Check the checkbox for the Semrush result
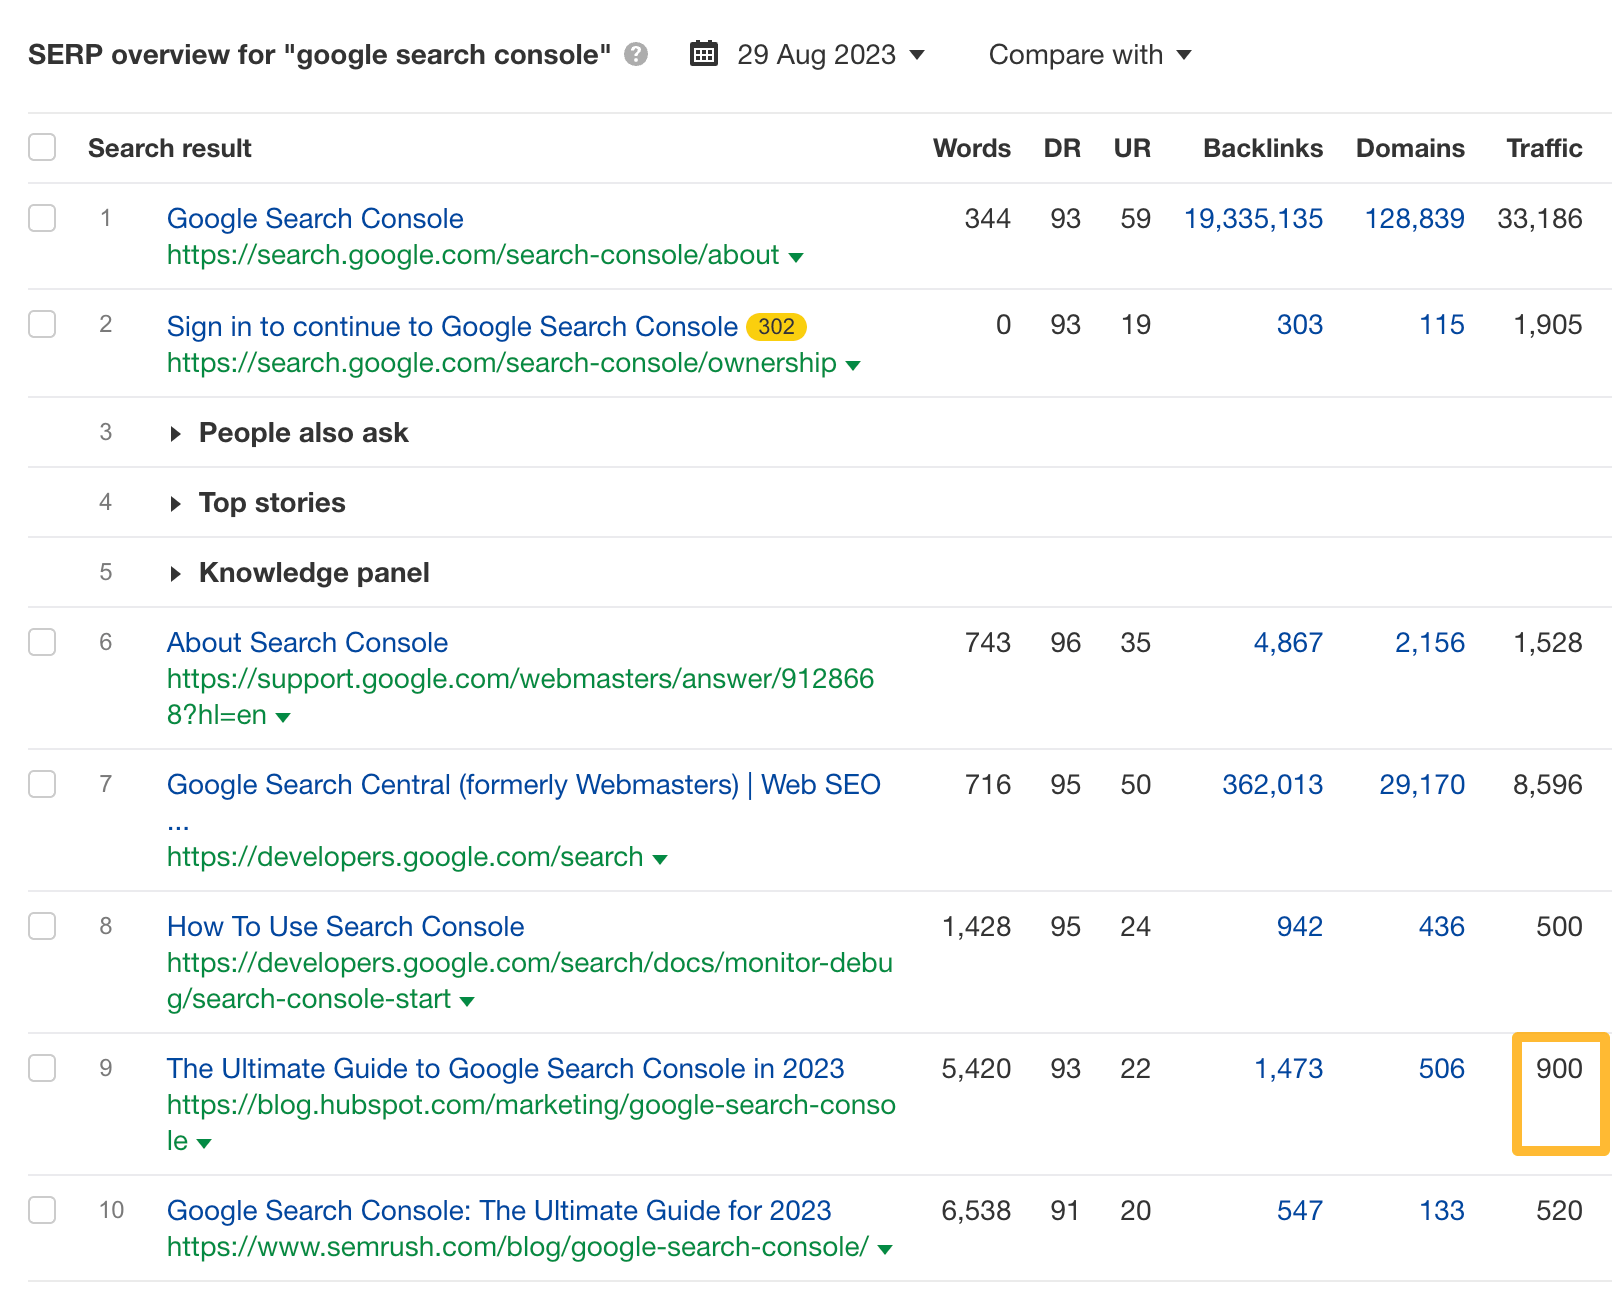The image size is (1612, 1292). pos(42,1210)
